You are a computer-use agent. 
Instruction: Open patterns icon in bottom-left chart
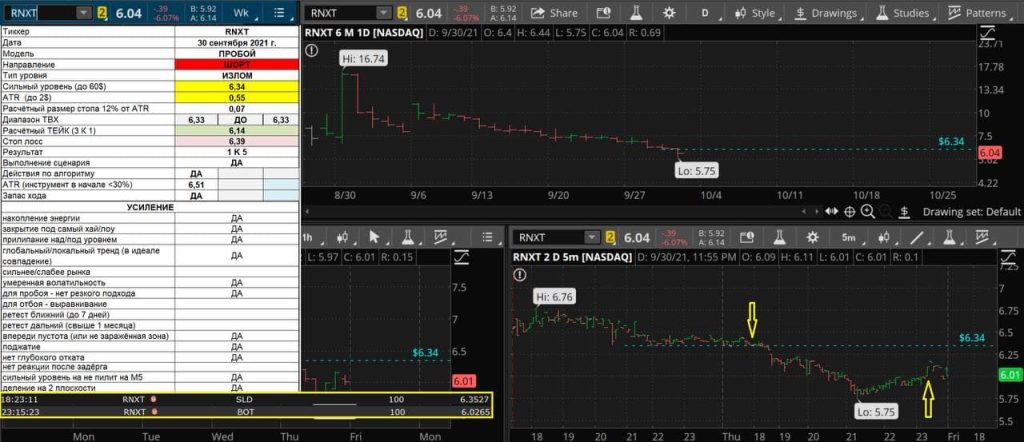pos(440,237)
